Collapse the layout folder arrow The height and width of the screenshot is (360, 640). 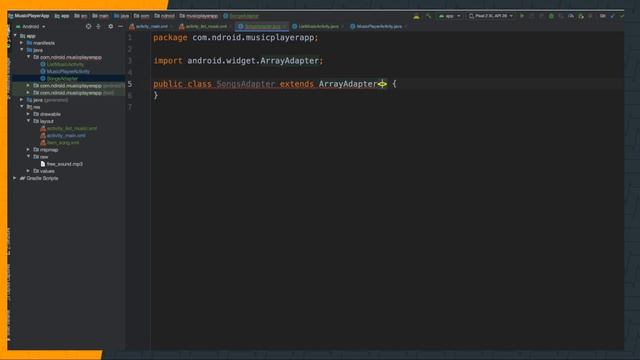point(29,121)
